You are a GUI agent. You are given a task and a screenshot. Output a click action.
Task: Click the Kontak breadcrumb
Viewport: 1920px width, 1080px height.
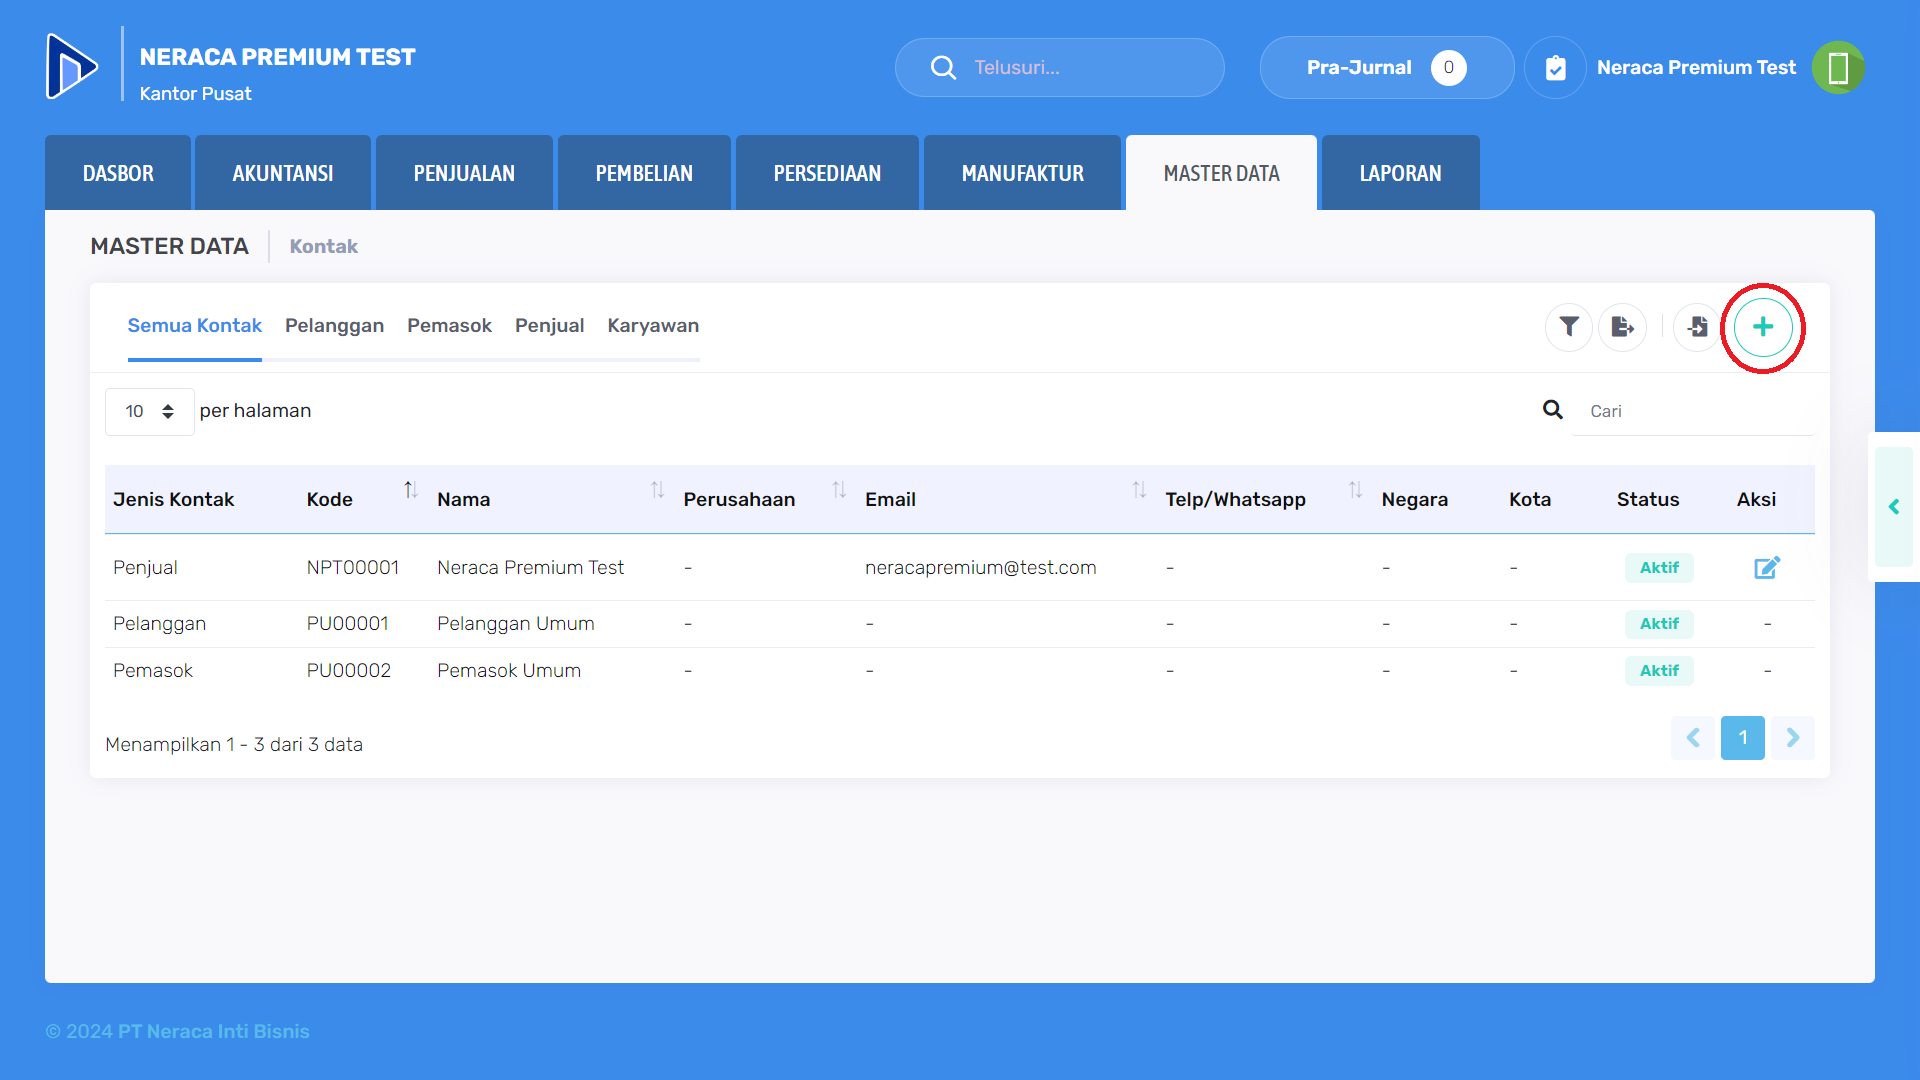click(323, 246)
